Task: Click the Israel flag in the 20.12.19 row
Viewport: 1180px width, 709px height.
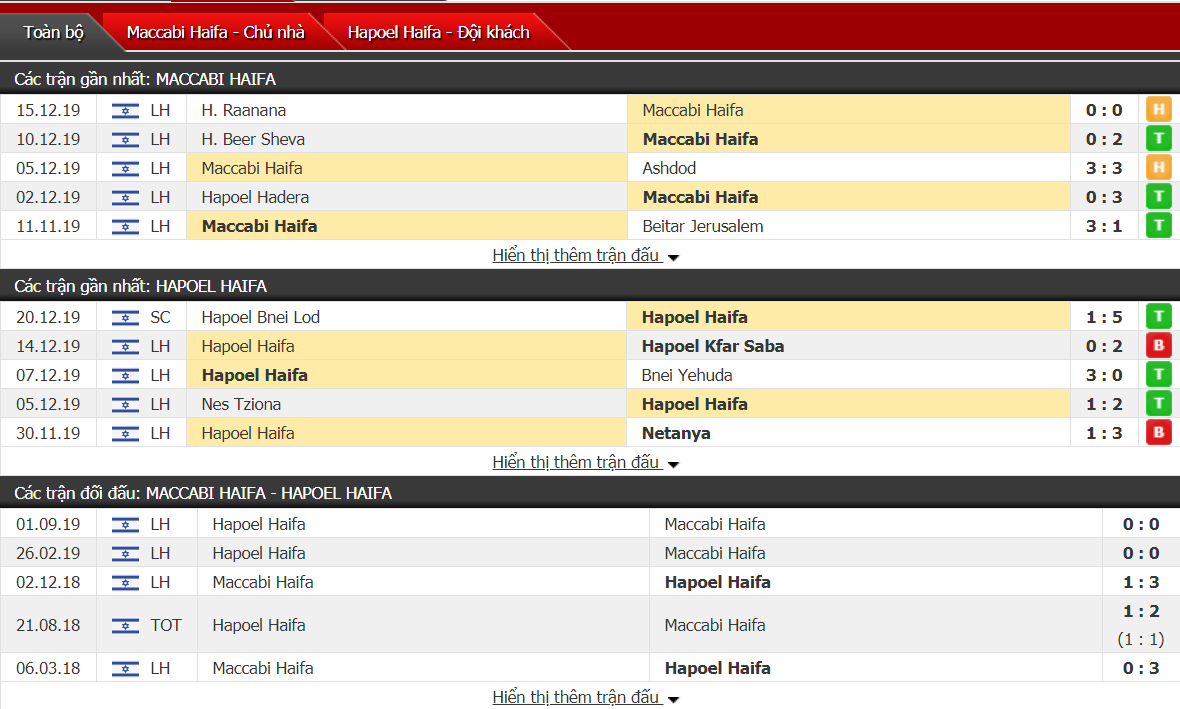Action: click(x=125, y=318)
